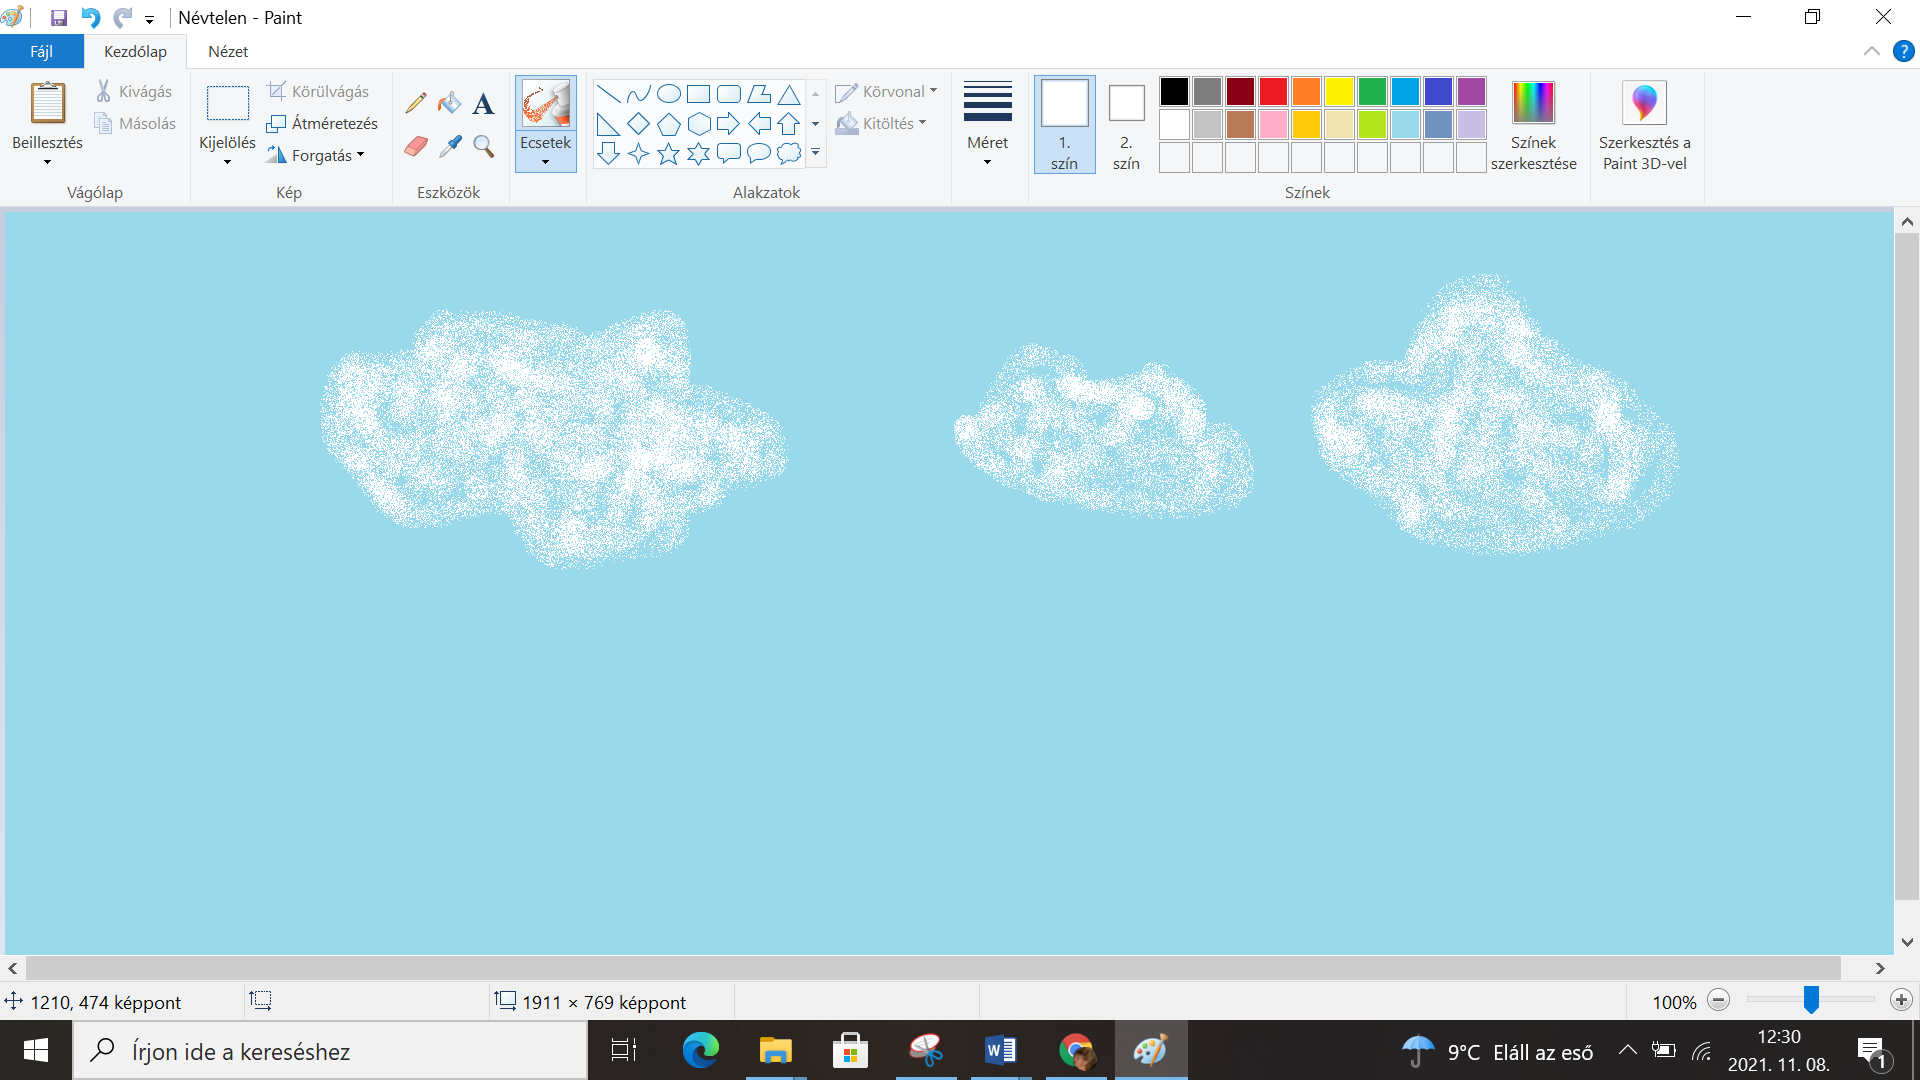This screenshot has width=1920, height=1080.
Task: Click the Save icon in title bar
Action: (x=58, y=18)
